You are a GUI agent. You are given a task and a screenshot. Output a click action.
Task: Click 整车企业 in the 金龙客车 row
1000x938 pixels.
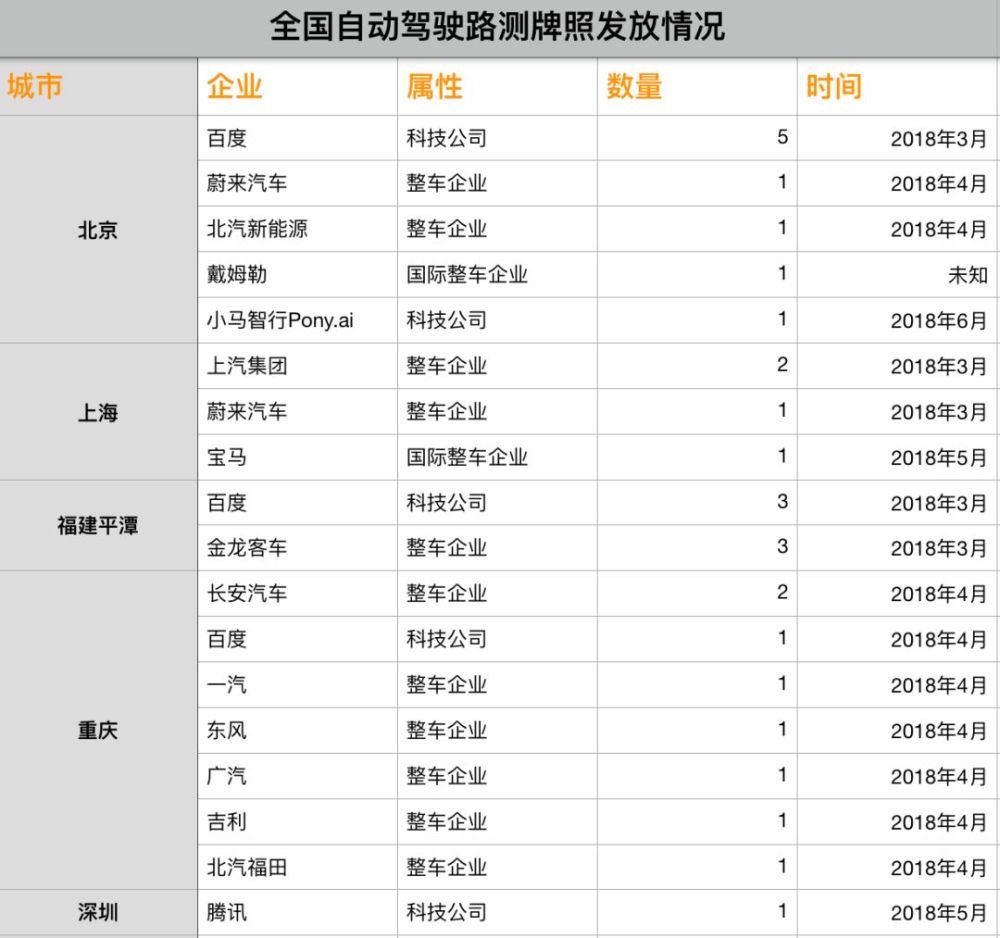tap(446, 548)
